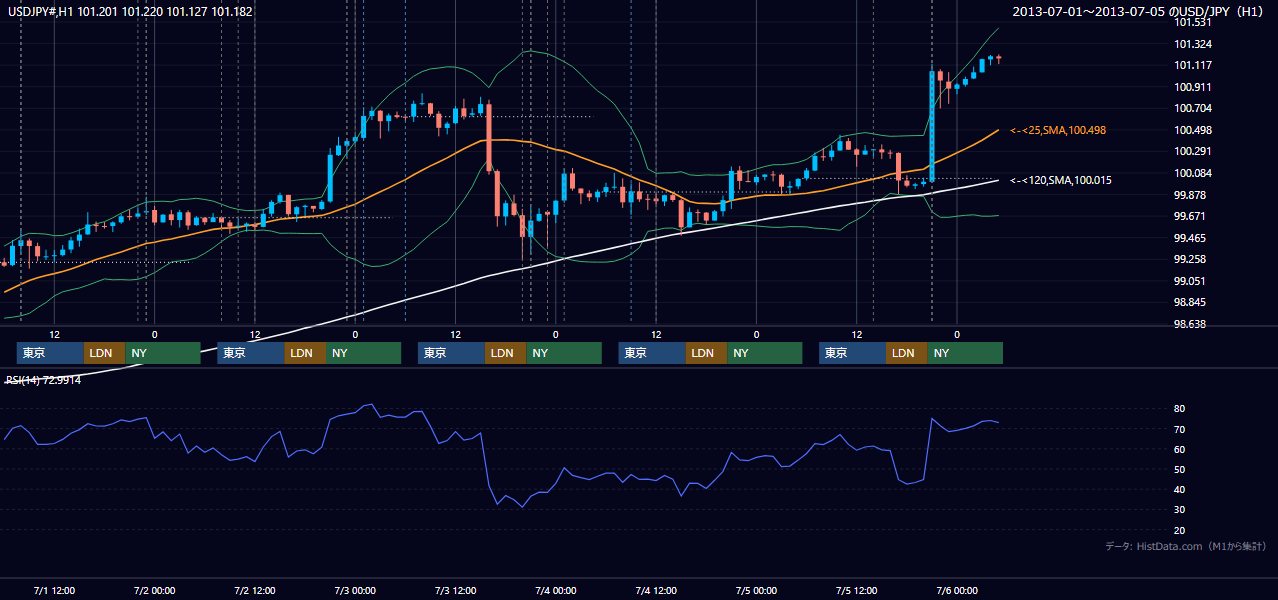Click price axis value 101.531

coord(1192,22)
